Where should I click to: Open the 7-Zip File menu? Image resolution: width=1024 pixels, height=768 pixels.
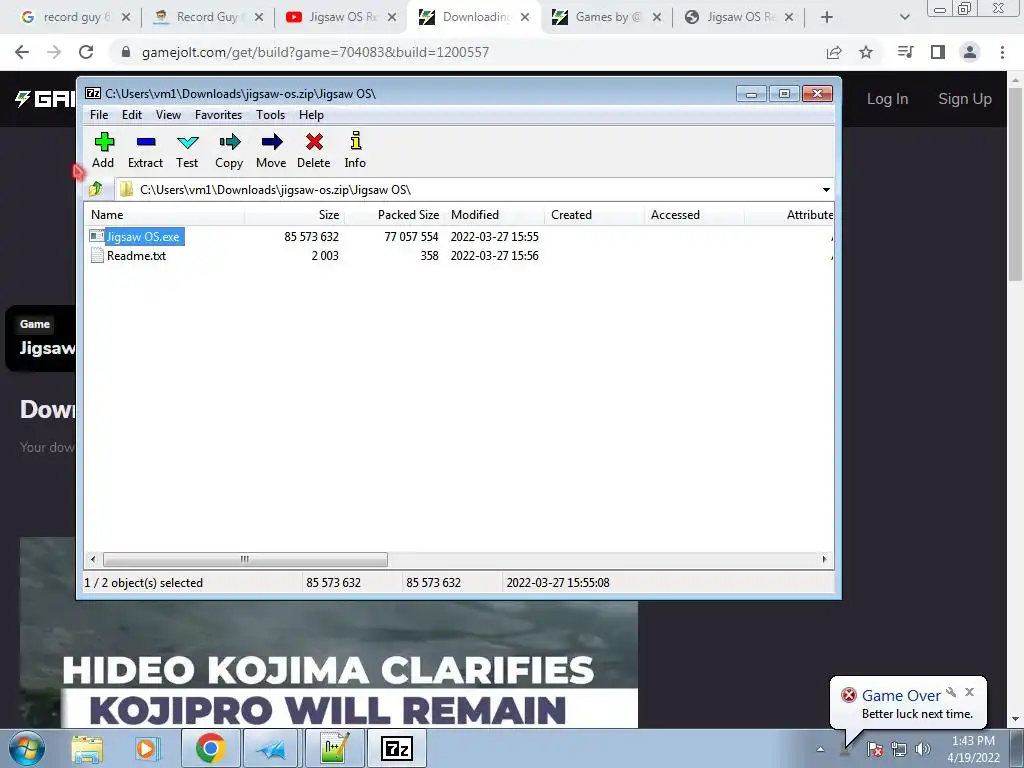[99, 115]
